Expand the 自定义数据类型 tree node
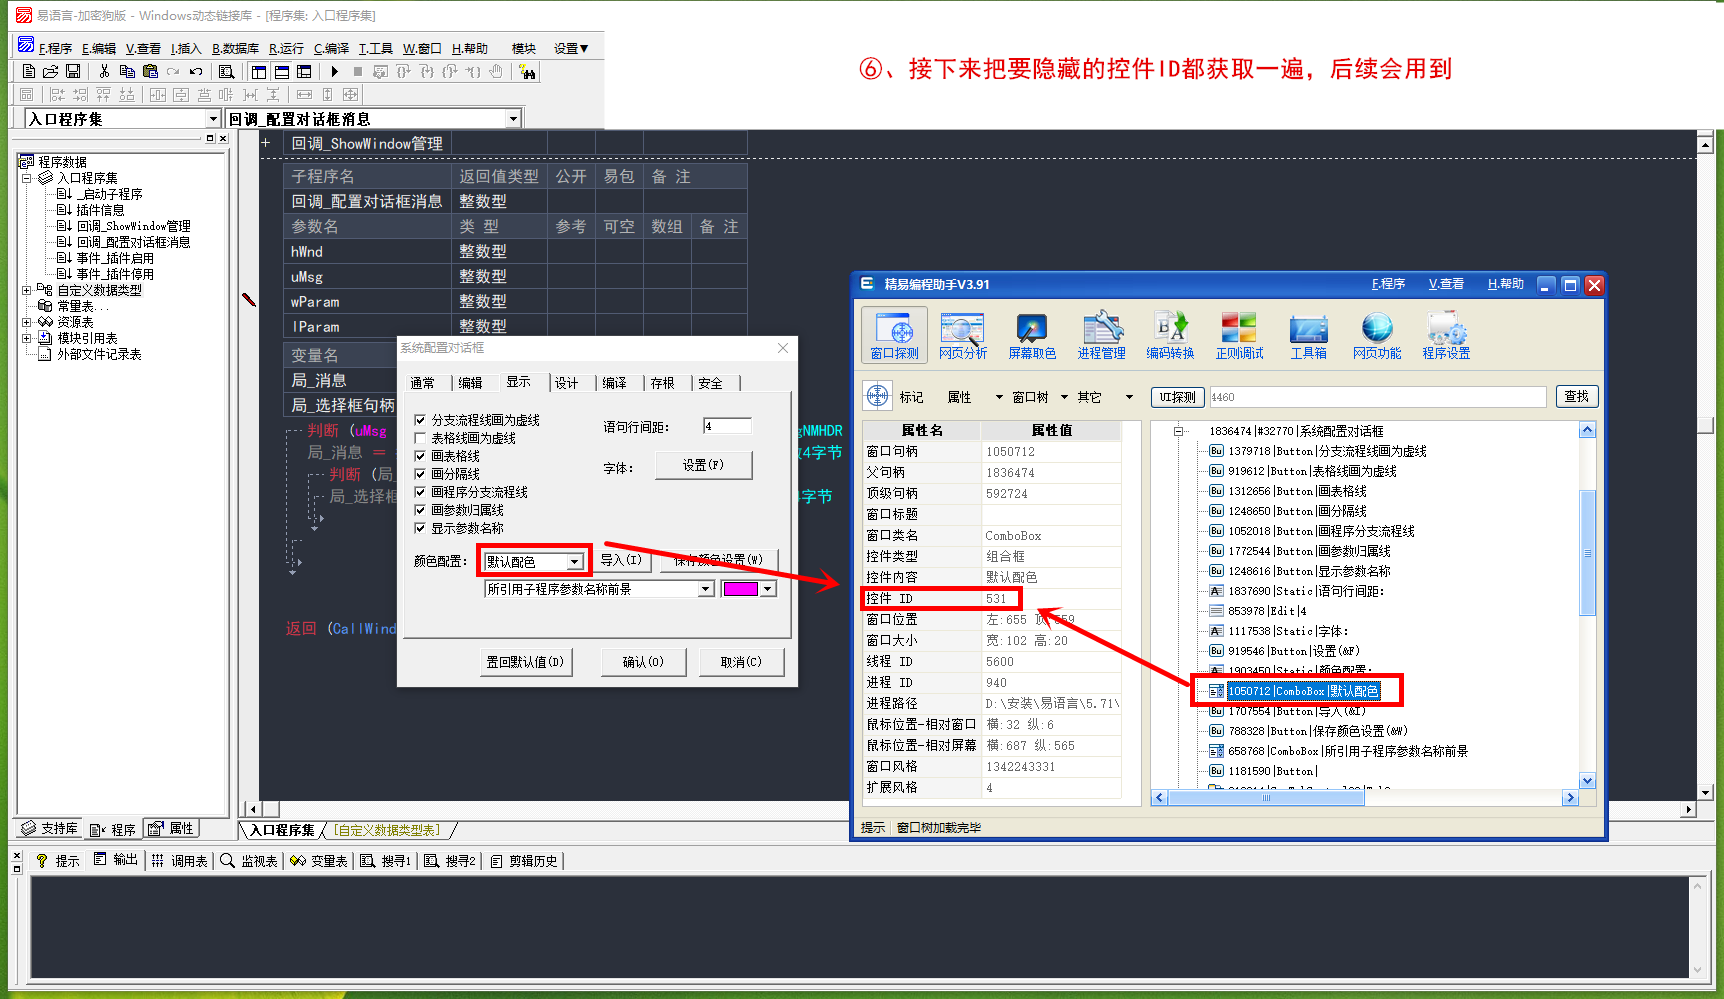 [x=27, y=290]
